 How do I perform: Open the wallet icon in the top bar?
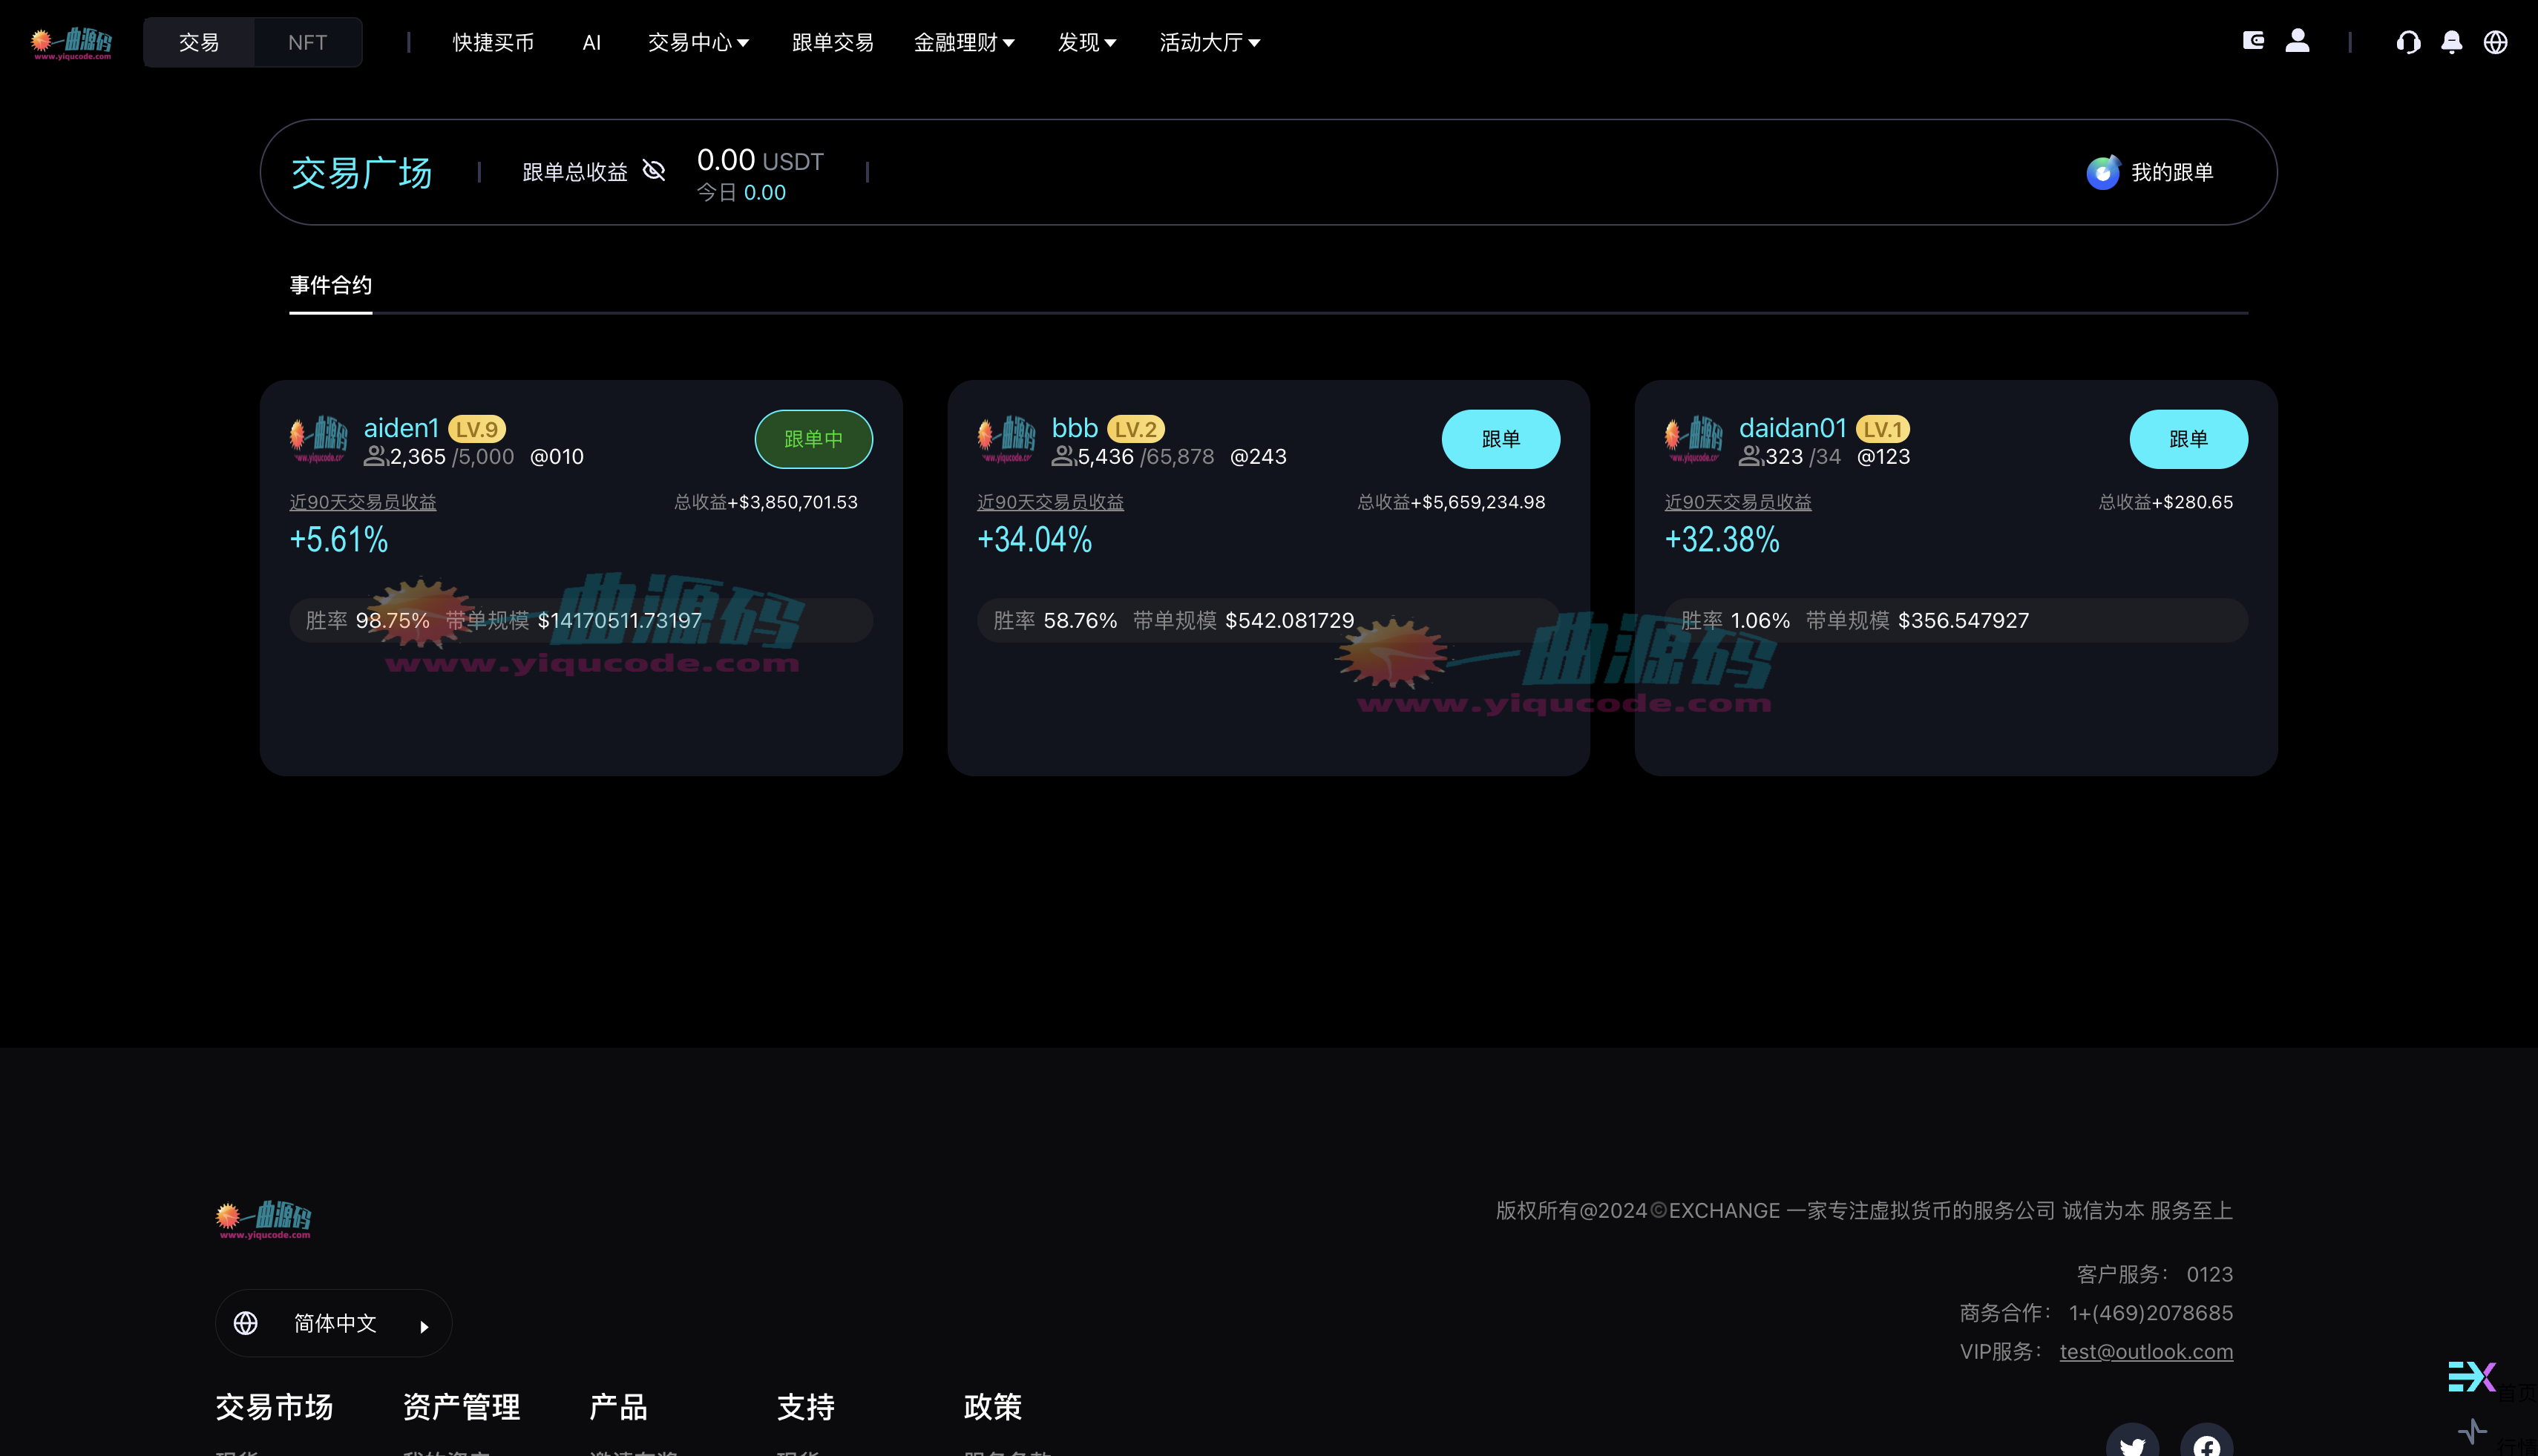[2254, 41]
